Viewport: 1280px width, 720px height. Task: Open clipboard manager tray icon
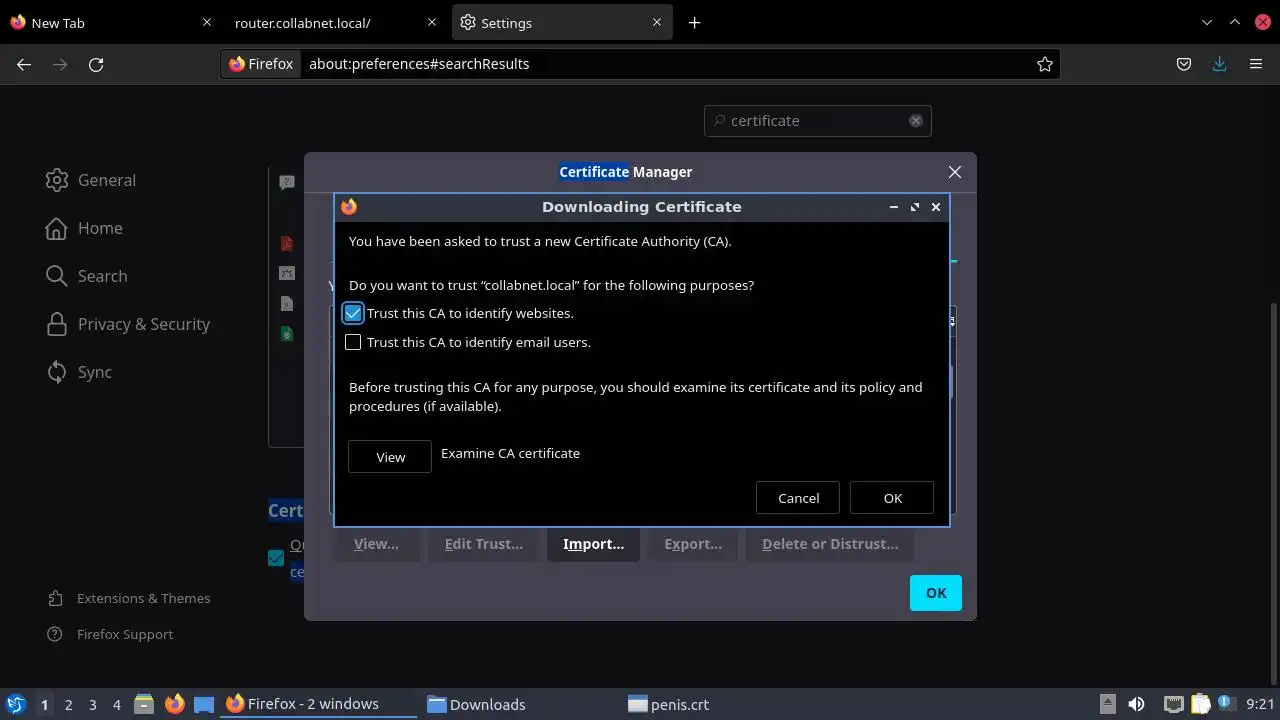(x=1200, y=704)
